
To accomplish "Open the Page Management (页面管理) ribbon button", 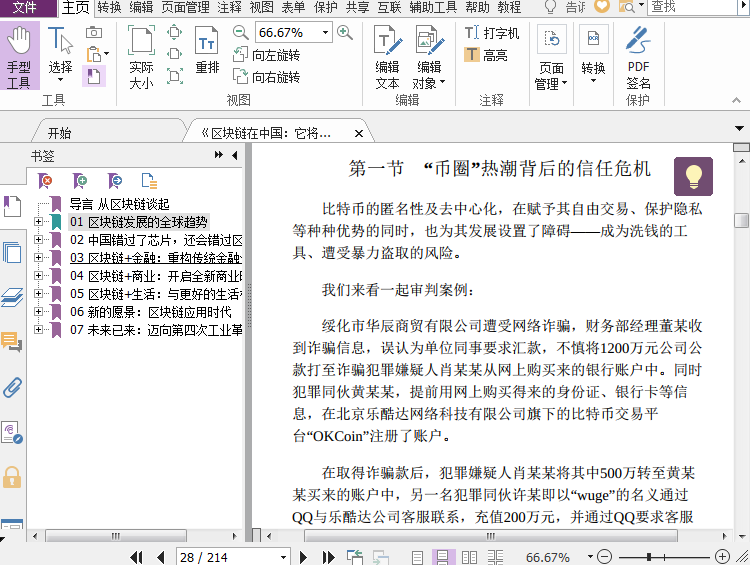I will click(x=551, y=57).
